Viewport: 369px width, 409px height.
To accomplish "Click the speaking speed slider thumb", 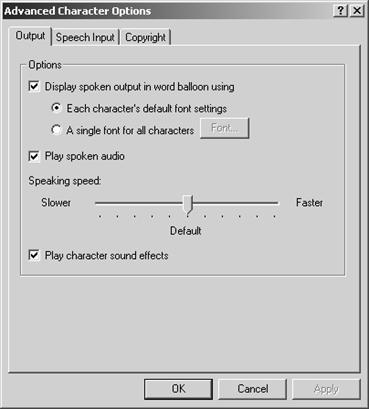I will (x=188, y=205).
